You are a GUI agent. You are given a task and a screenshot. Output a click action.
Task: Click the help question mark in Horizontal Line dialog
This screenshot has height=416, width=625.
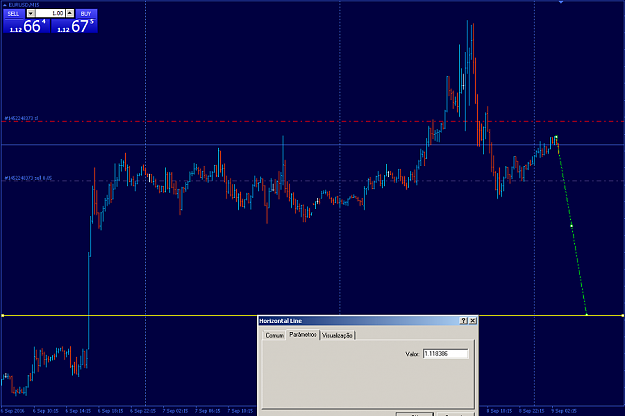(x=464, y=321)
